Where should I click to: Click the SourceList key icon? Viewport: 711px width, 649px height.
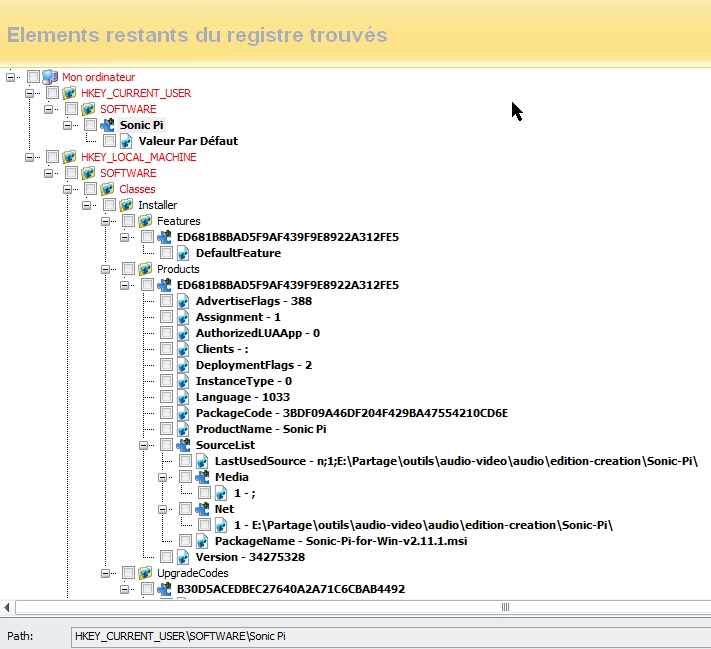[x=184, y=445]
